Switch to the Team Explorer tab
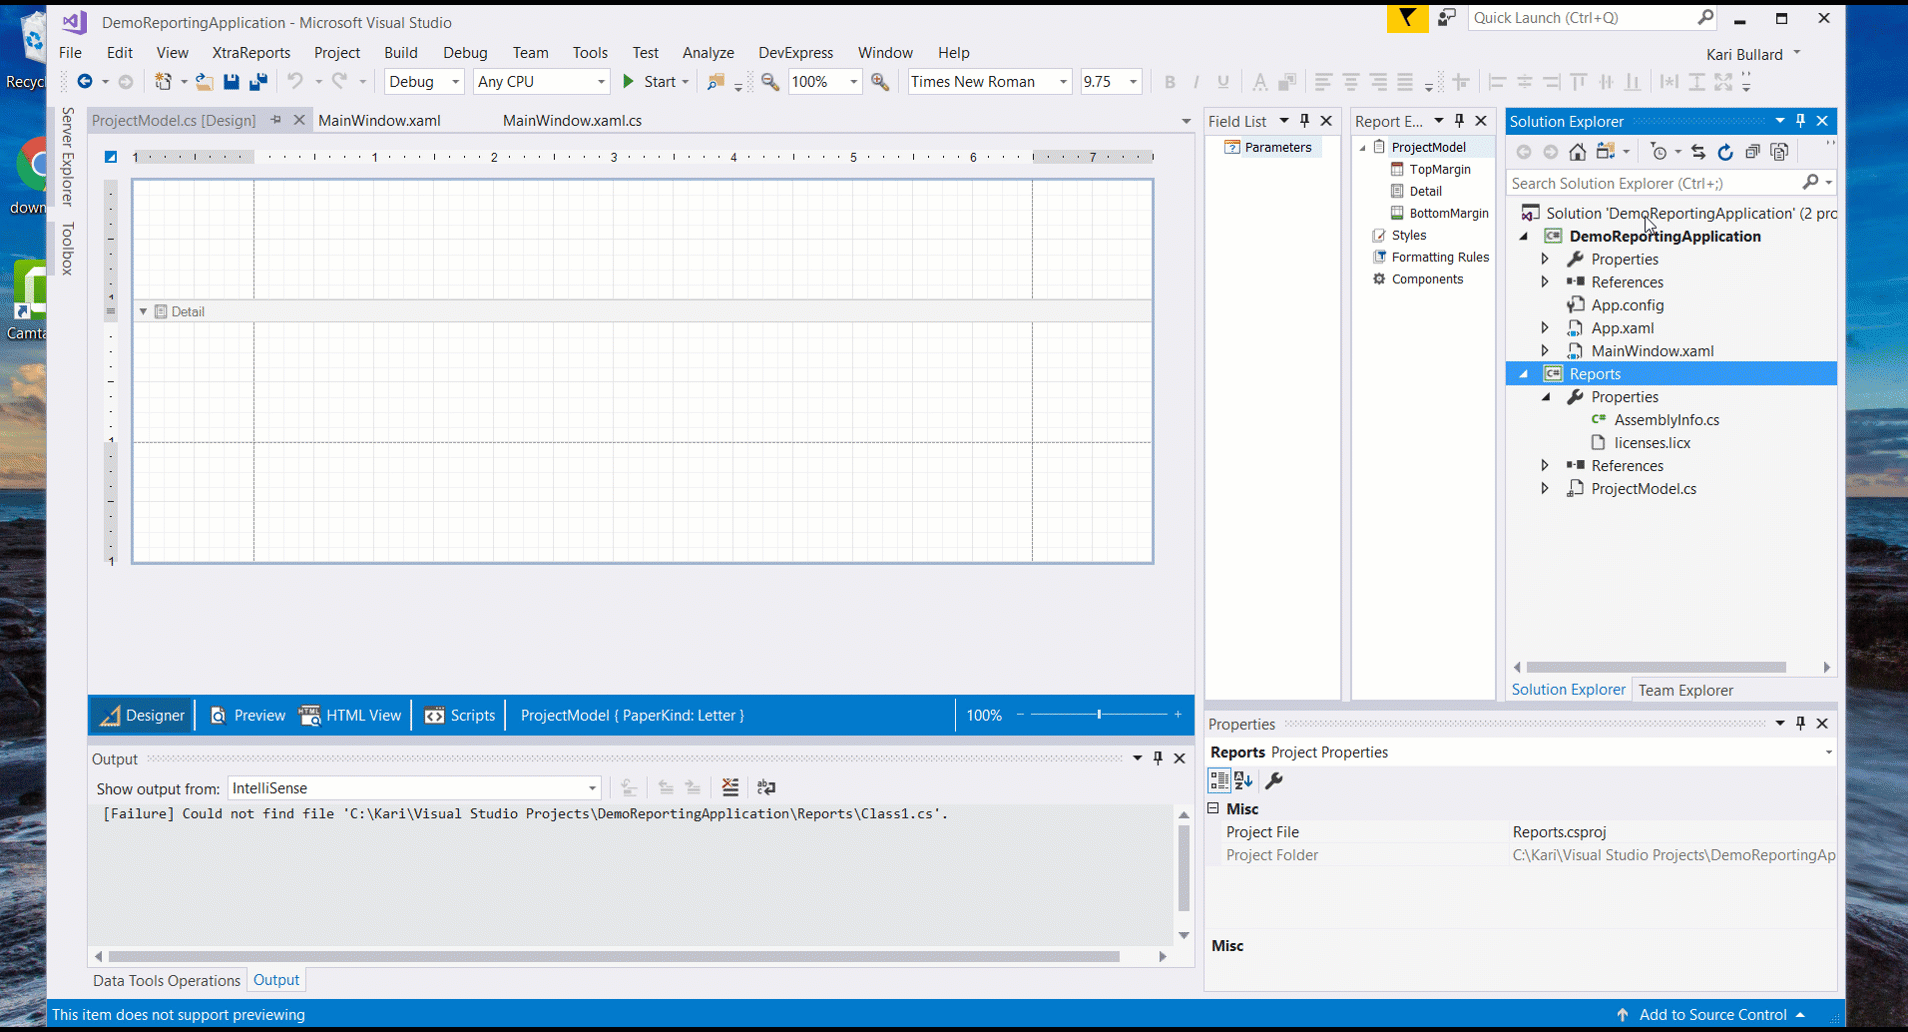This screenshot has height=1032, width=1908. coord(1685,690)
